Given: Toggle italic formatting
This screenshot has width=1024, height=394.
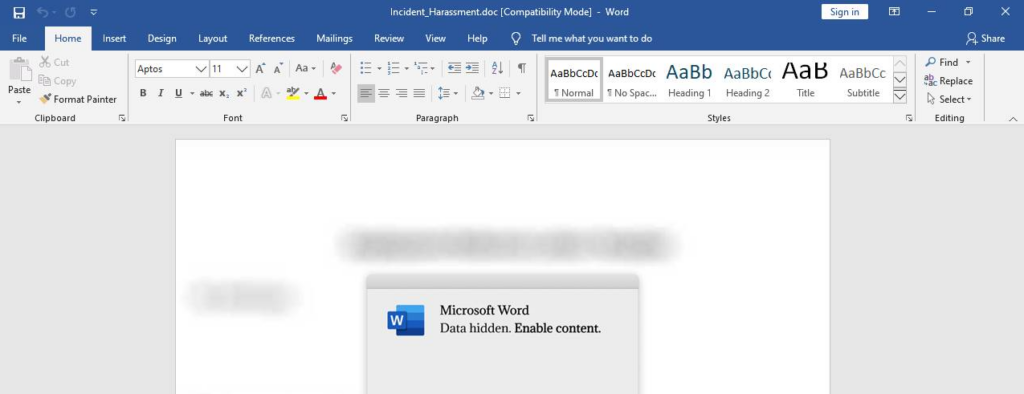Looking at the screenshot, I should [161, 93].
